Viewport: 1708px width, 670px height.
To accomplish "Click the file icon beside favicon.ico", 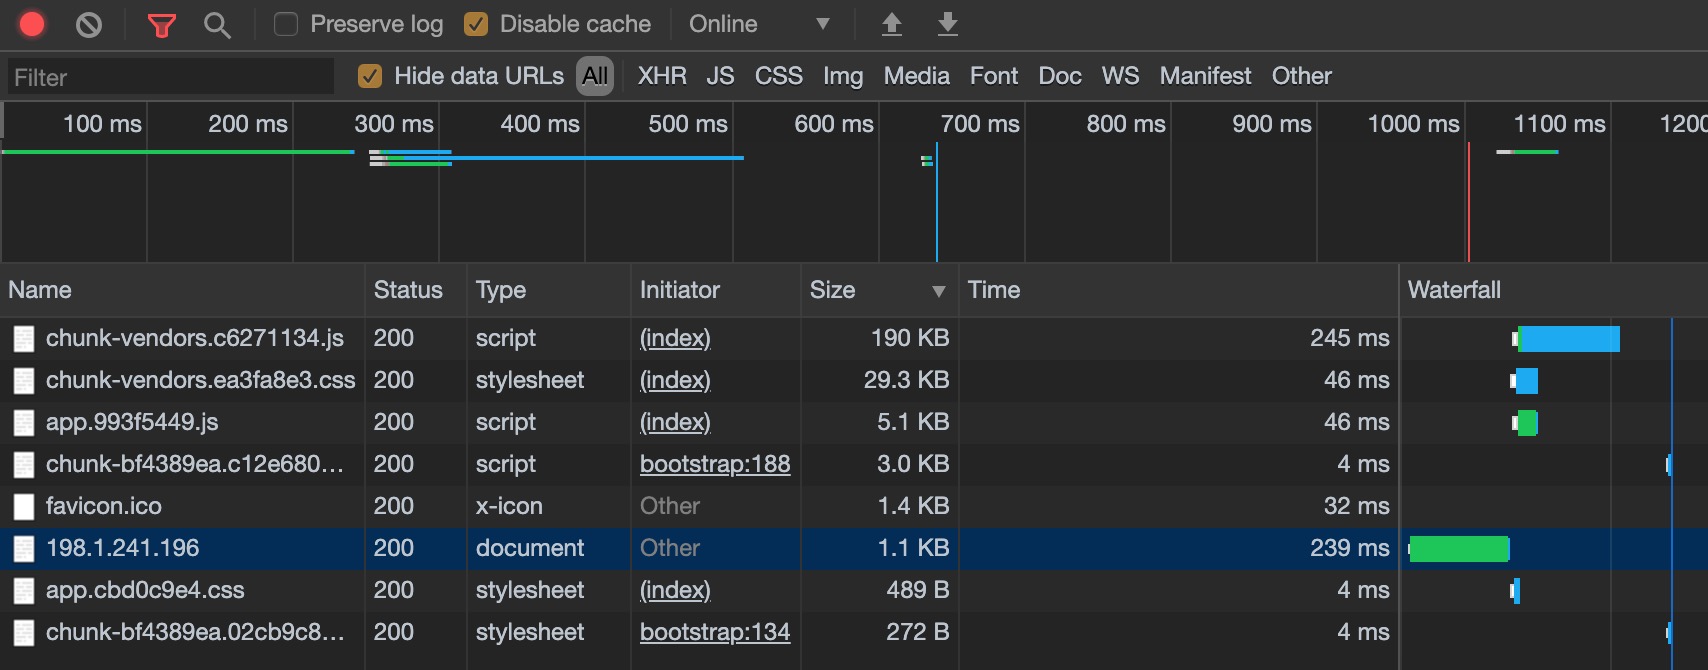I will coord(24,507).
